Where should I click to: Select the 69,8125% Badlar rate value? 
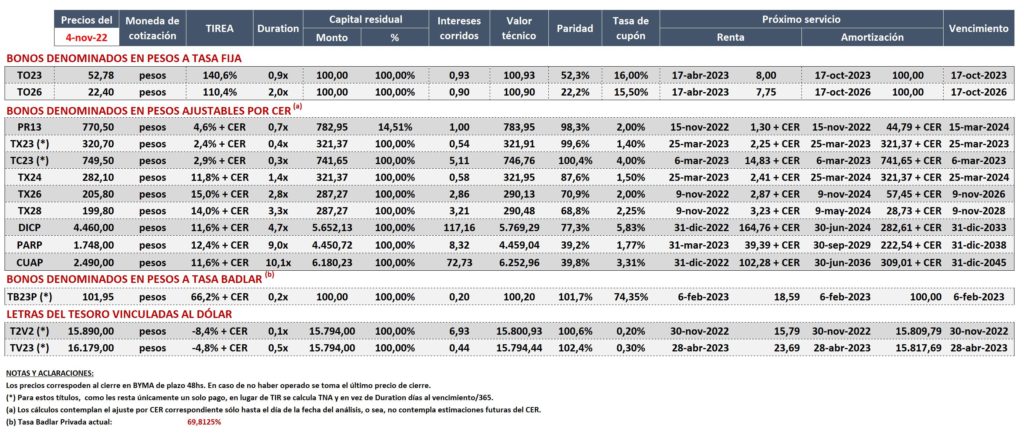coord(204,423)
